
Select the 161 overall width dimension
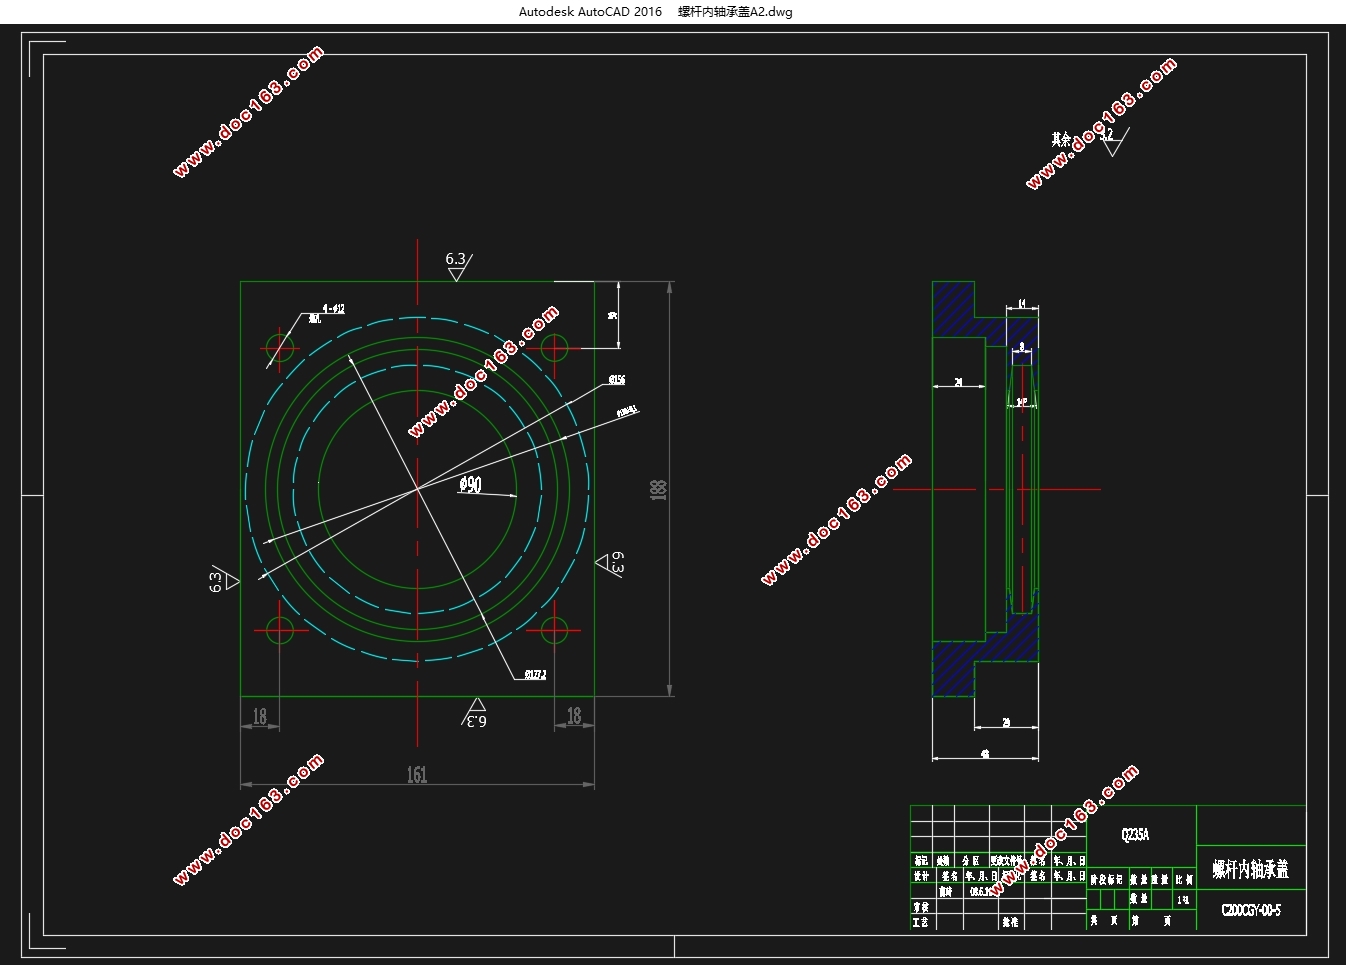point(417,774)
